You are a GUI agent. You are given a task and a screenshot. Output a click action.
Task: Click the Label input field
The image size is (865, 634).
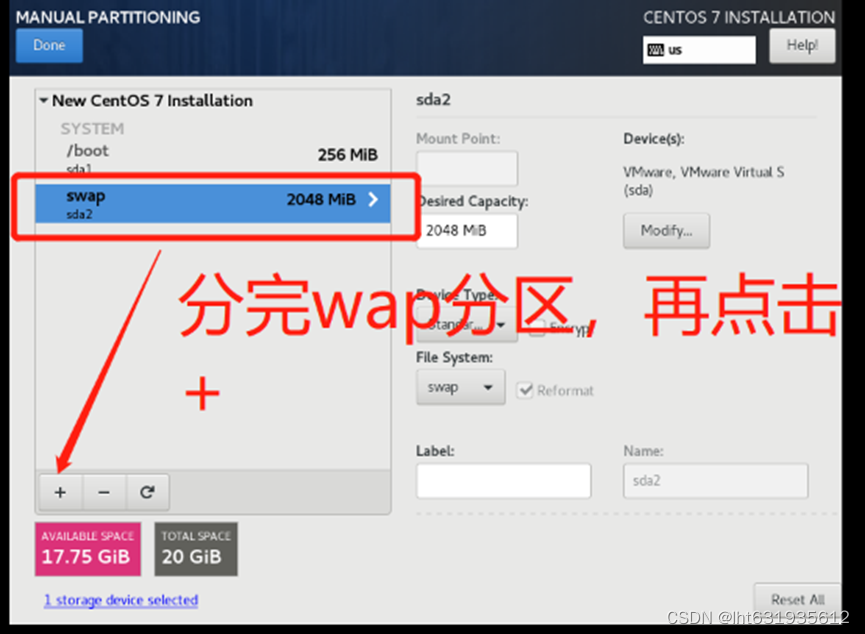(x=504, y=481)
